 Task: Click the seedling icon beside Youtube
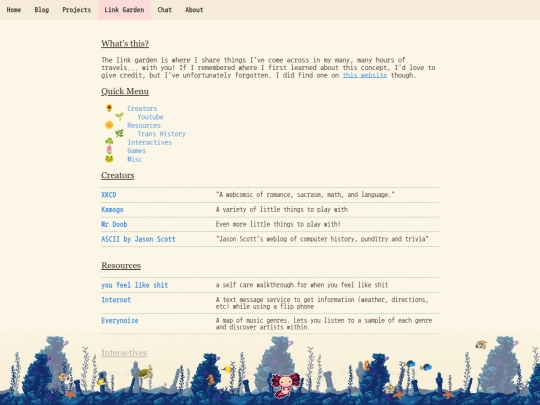coord(119,116)
